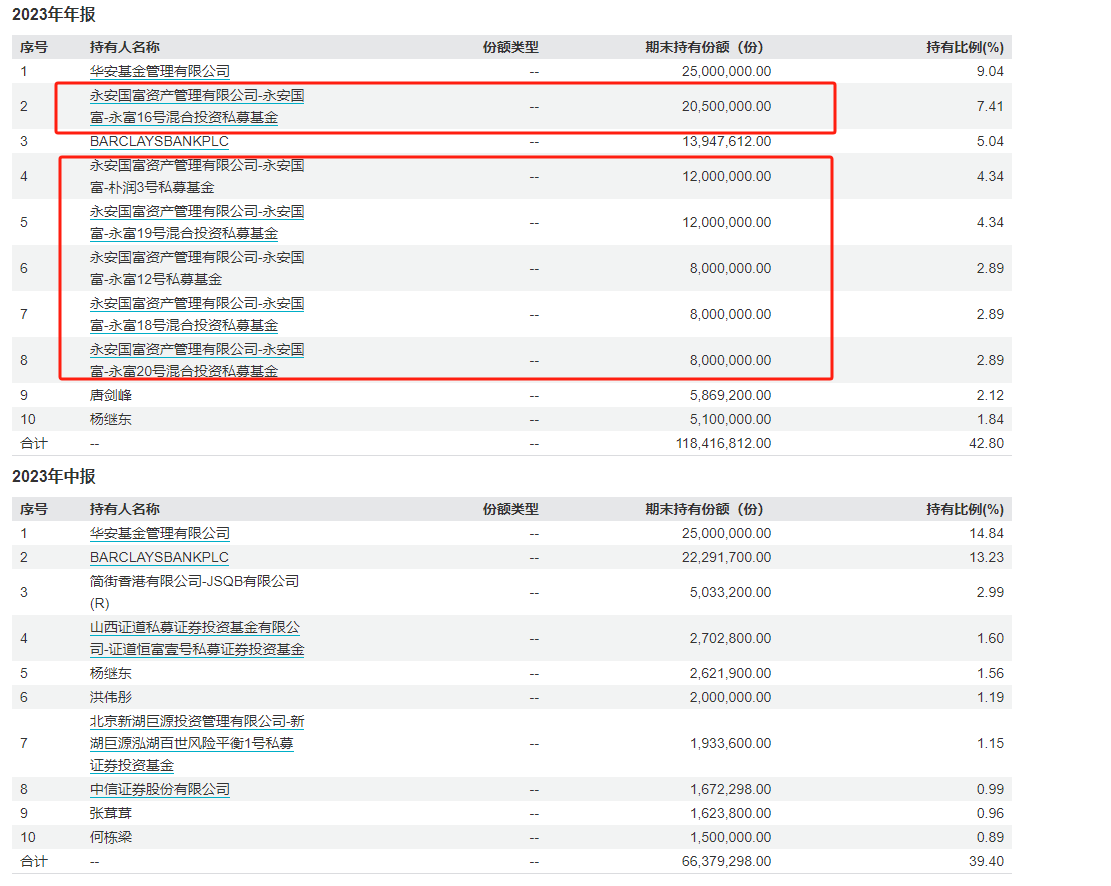Select share value 13,947,612.00
The image size is (1111, 886).
726,142
